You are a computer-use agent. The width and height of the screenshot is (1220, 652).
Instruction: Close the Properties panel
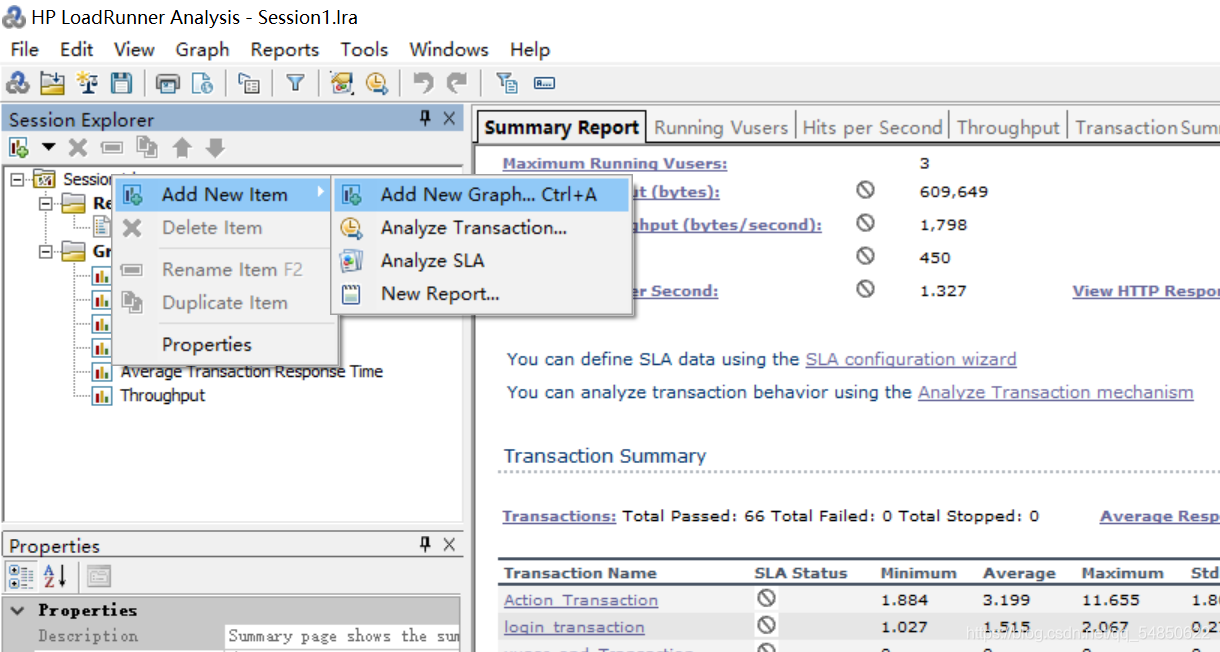pos(449,545)
